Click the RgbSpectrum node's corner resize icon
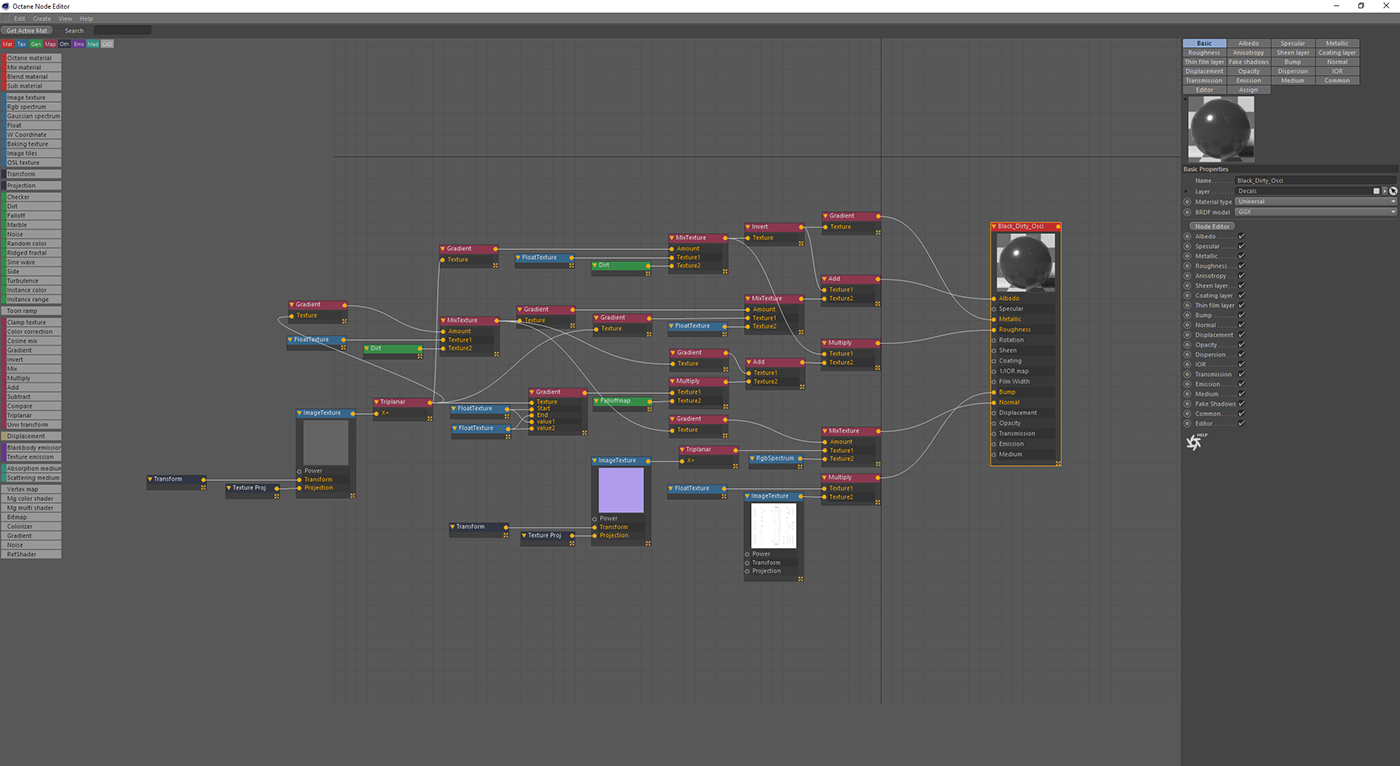 (x=802, y=466)
